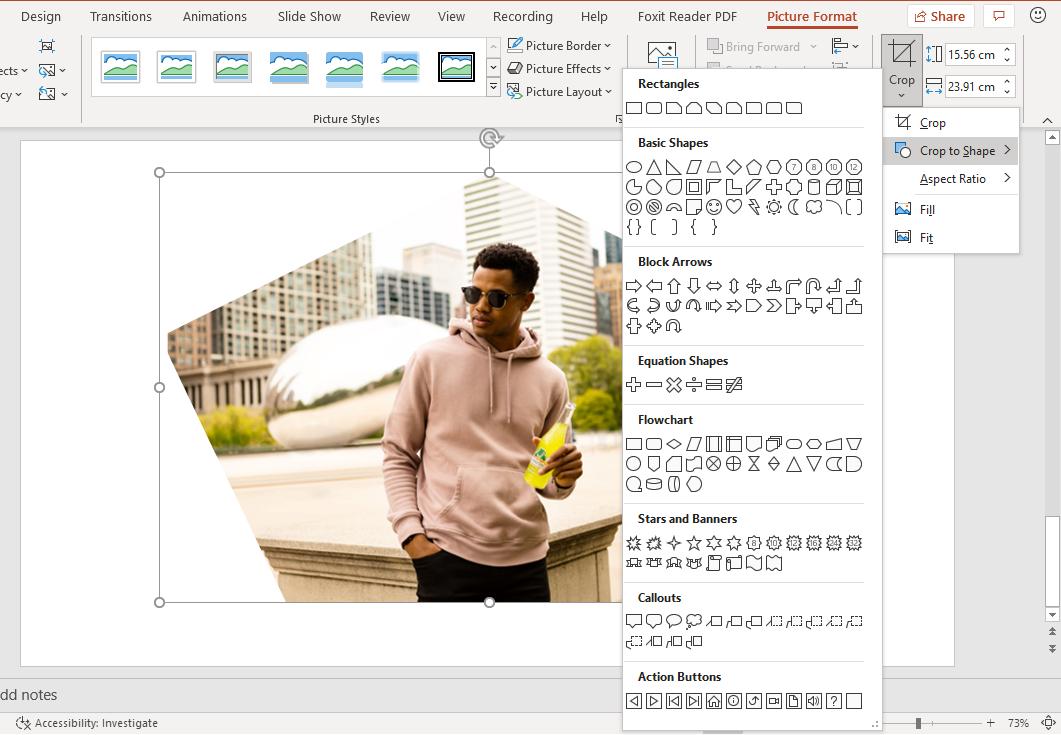Pick the lightning bolt shape
Viewport: 1061px width, 735px height.
pos(754,207)
